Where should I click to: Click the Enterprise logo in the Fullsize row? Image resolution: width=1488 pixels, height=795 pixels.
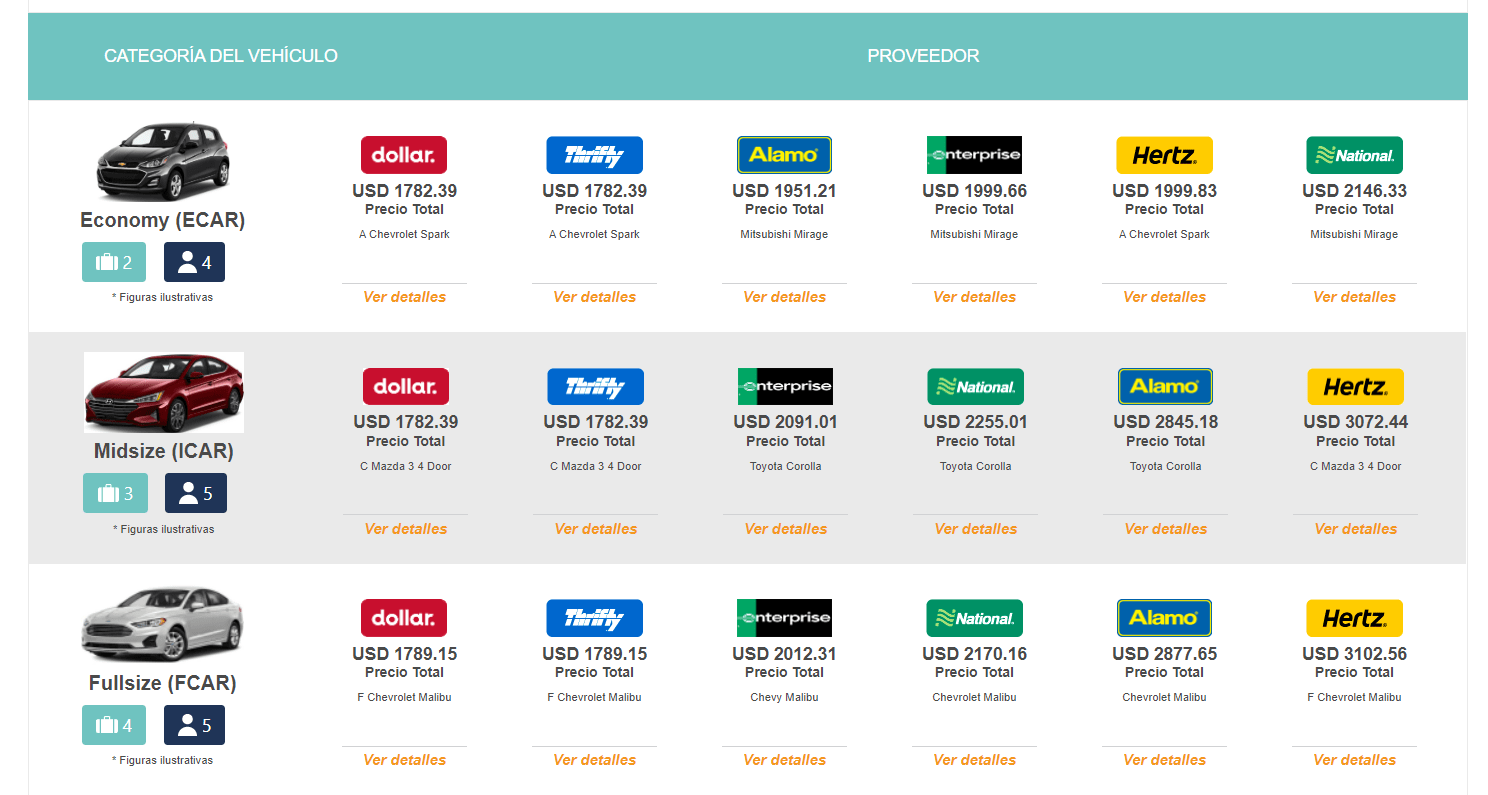(784, 618)
